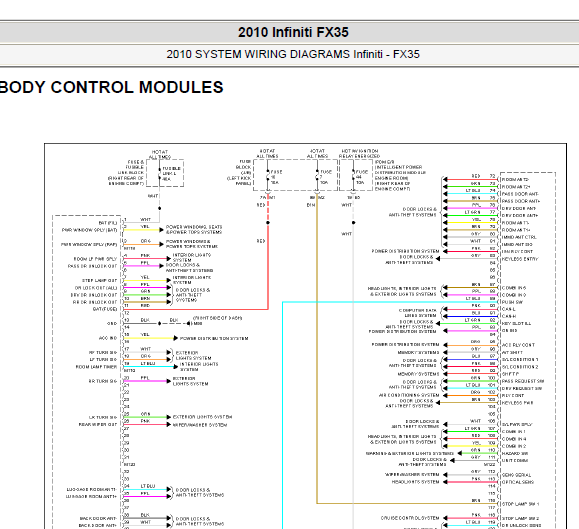Click the 'KEYLESS ENTRY' pin label
The image size is (579, 529).
520,259
